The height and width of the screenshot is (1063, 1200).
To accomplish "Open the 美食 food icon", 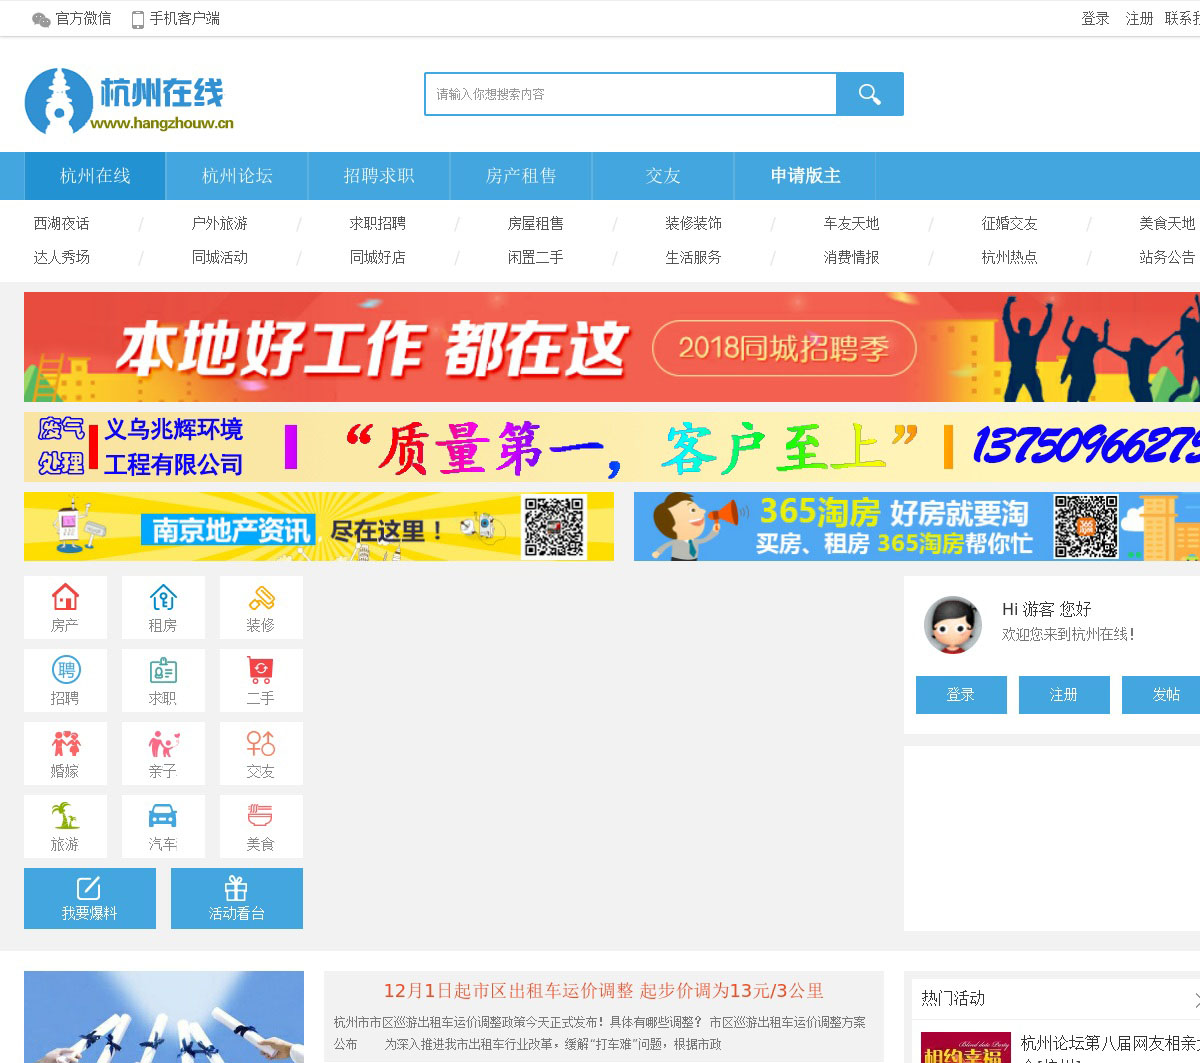I will [x=261, y=817].
